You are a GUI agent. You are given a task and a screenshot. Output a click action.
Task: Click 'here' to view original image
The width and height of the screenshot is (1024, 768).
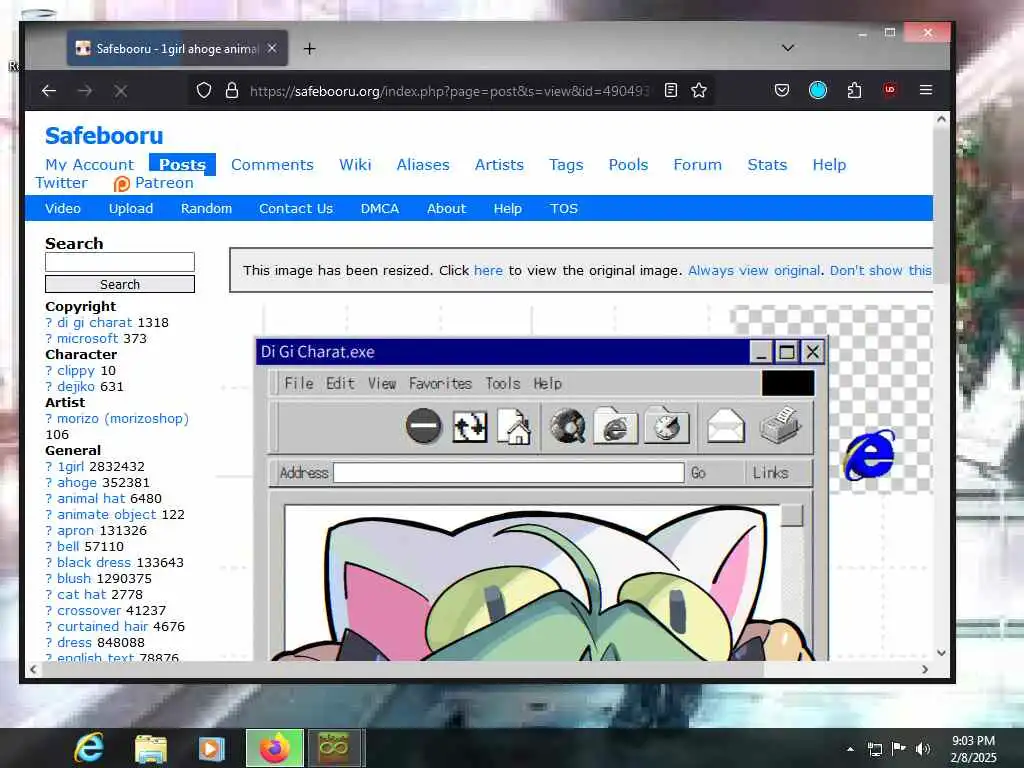488,270
